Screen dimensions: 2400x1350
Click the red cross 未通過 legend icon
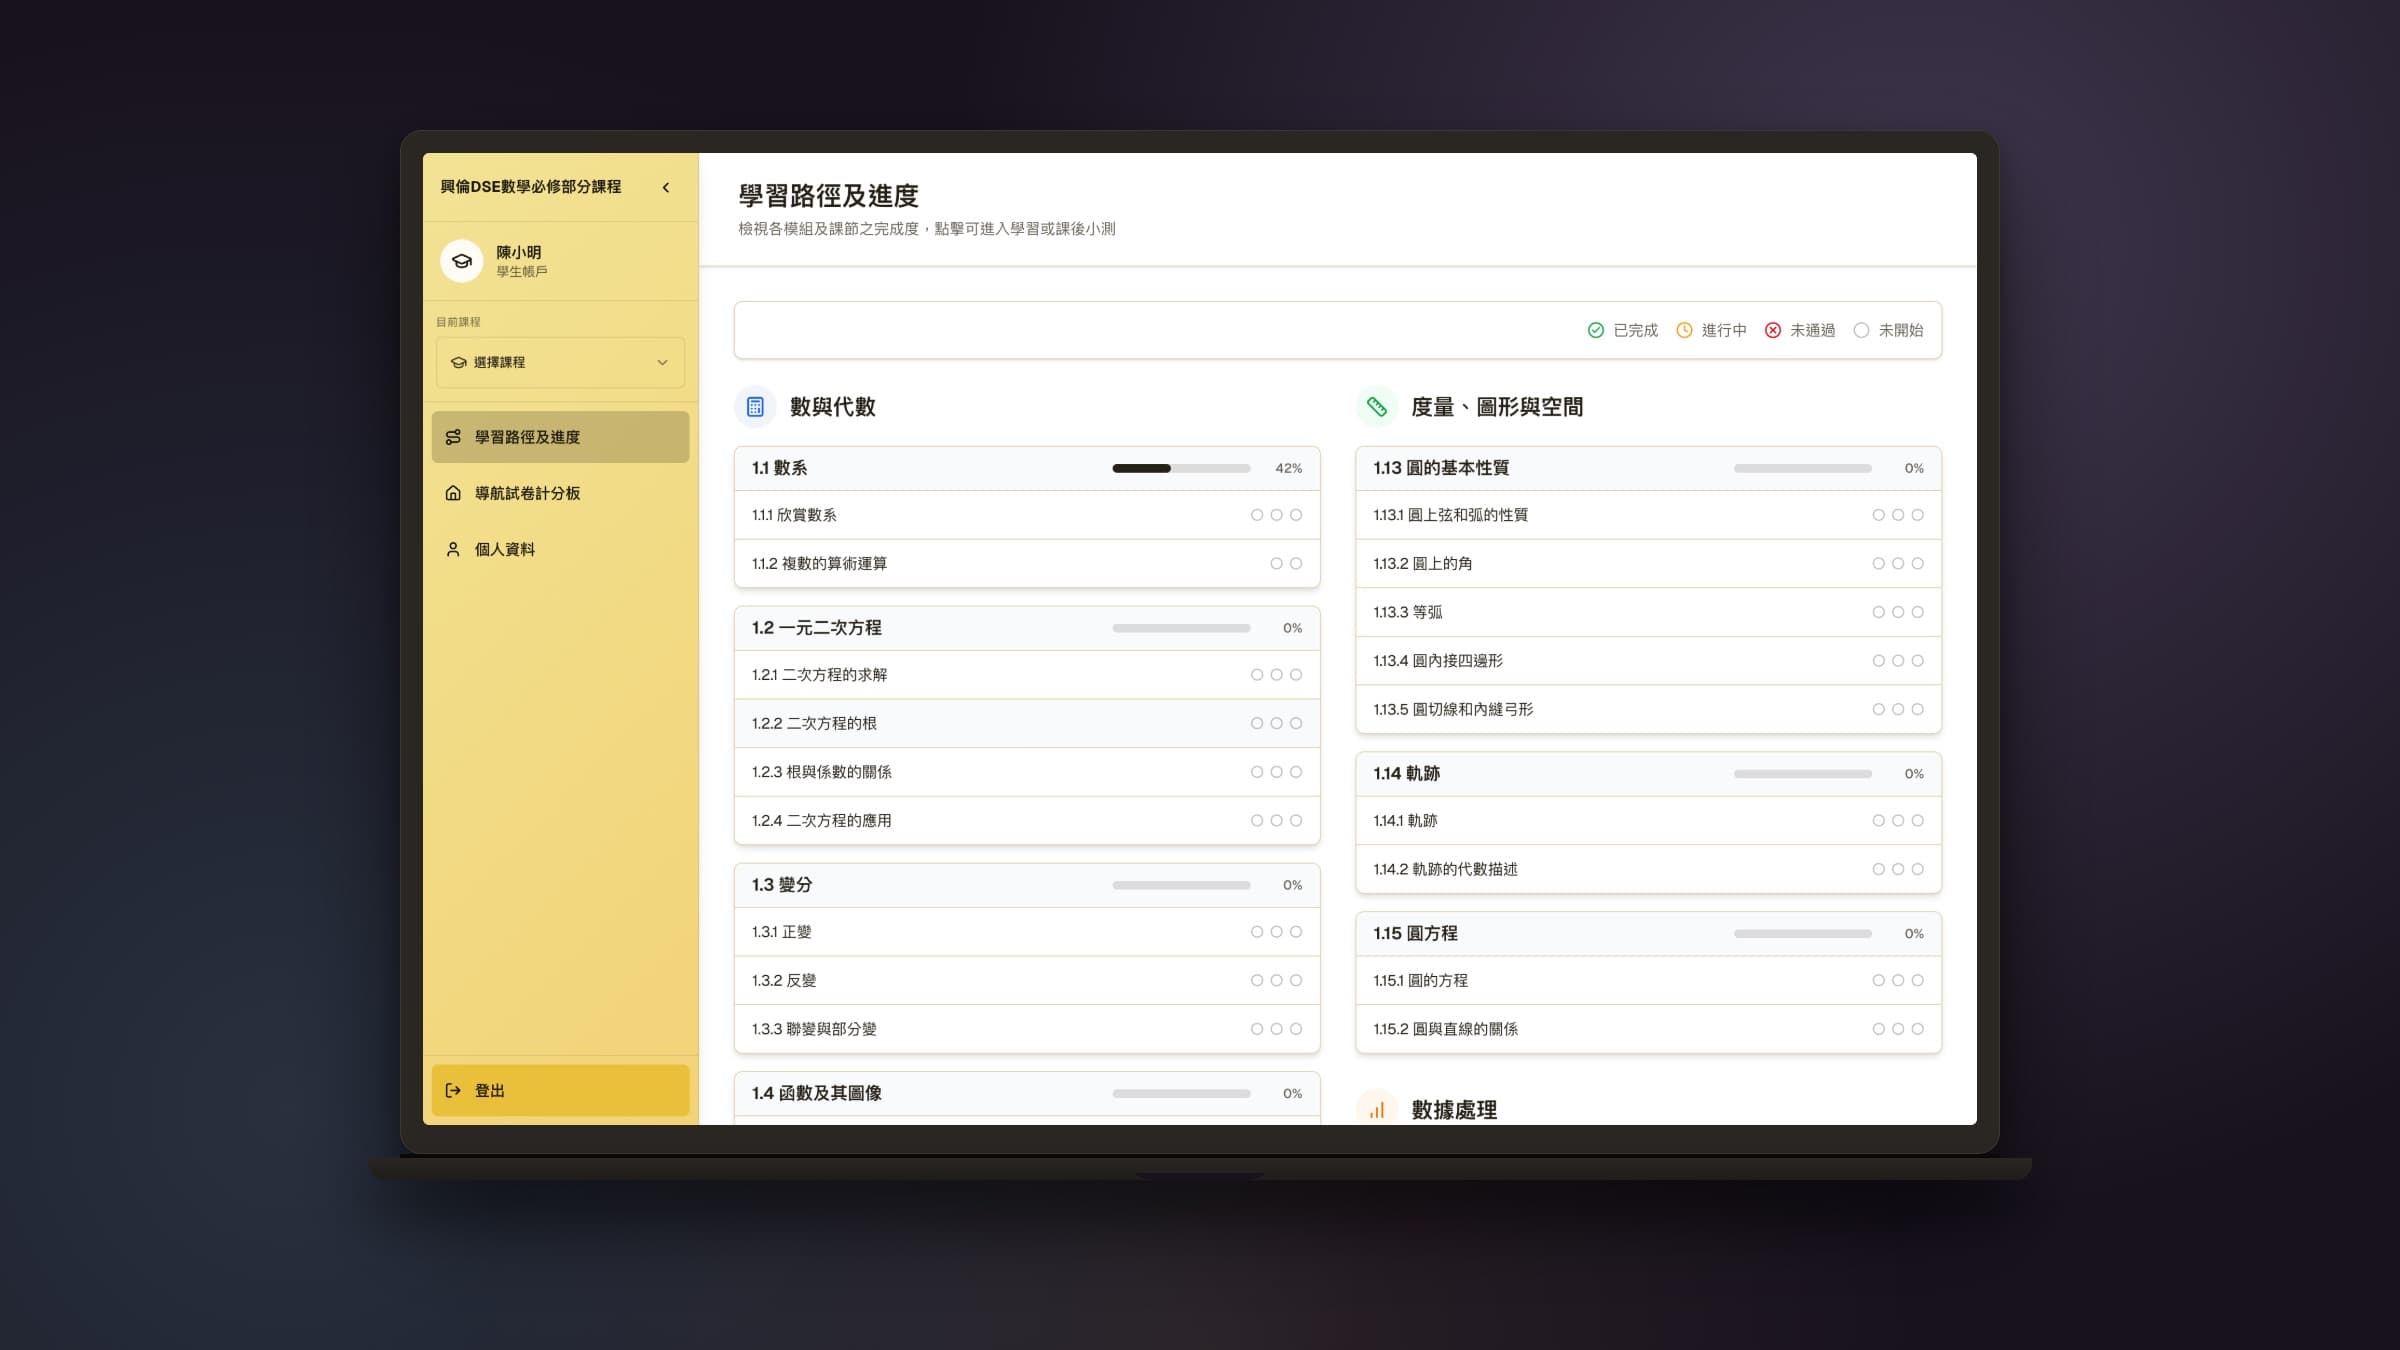click(1772, 330)
